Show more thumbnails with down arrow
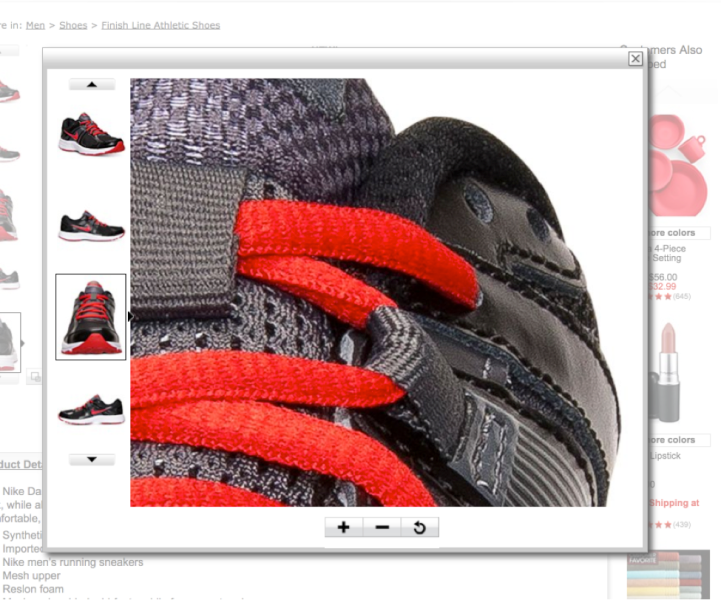Viewport: 721px width, 600px height. tap(92, 459)
